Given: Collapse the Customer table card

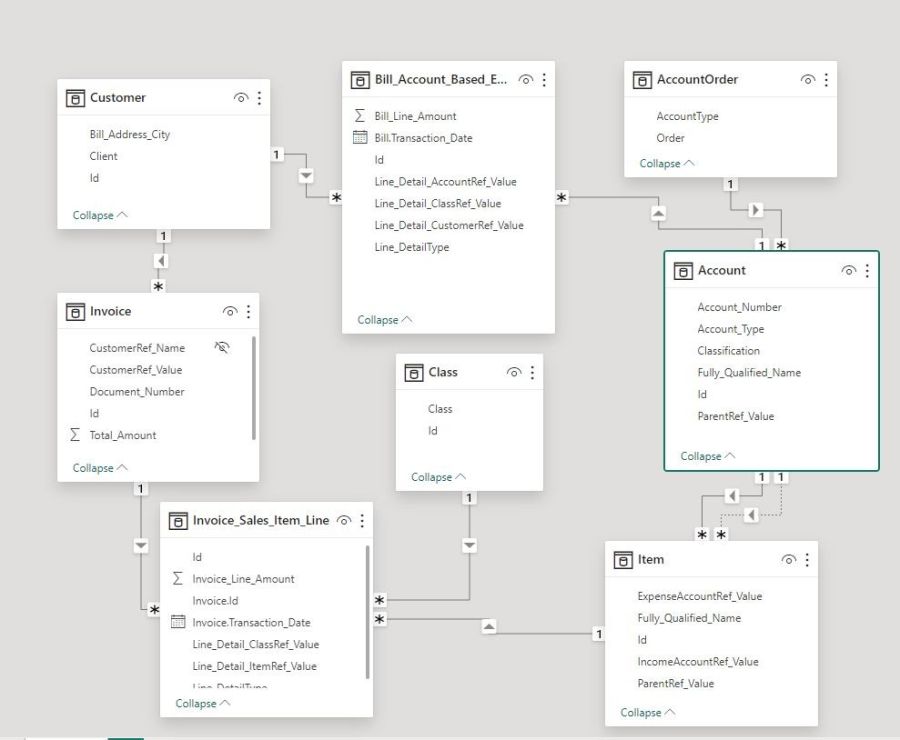Looking at the screenshot, I should [100, 215].
